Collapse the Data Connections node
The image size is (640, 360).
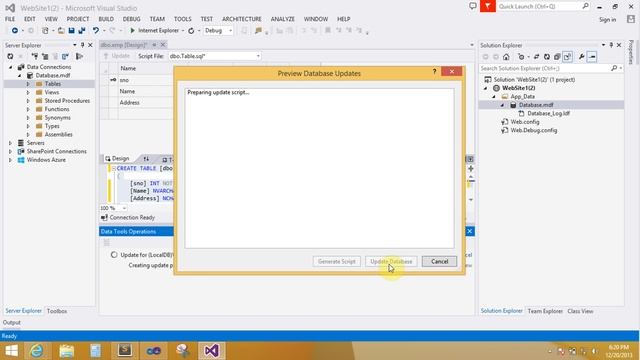coord(11,67)
